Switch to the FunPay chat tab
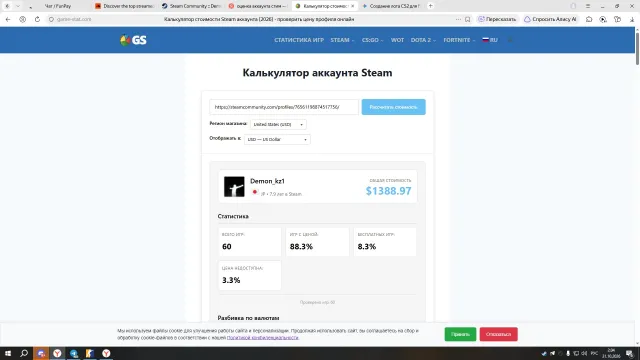 pyautogui.click(x=57, y=6)
